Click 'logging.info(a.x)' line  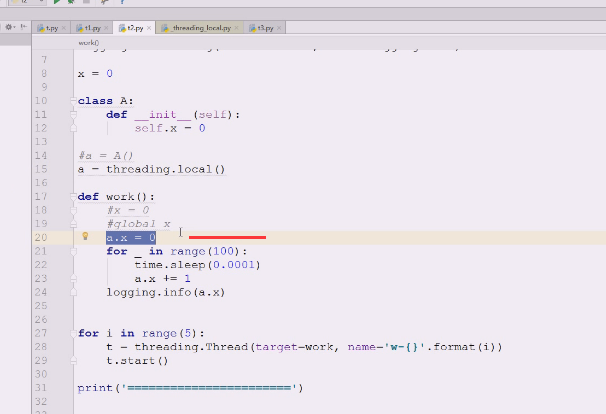(165, 292)
